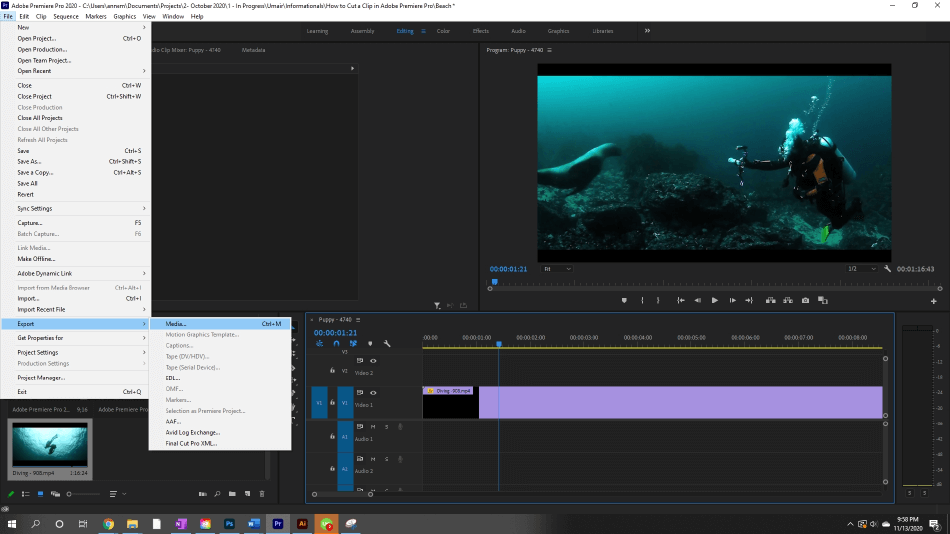Open Sort Icons dropdown in Project panel
The image size is (950, 534).
[x=118, y=494]
